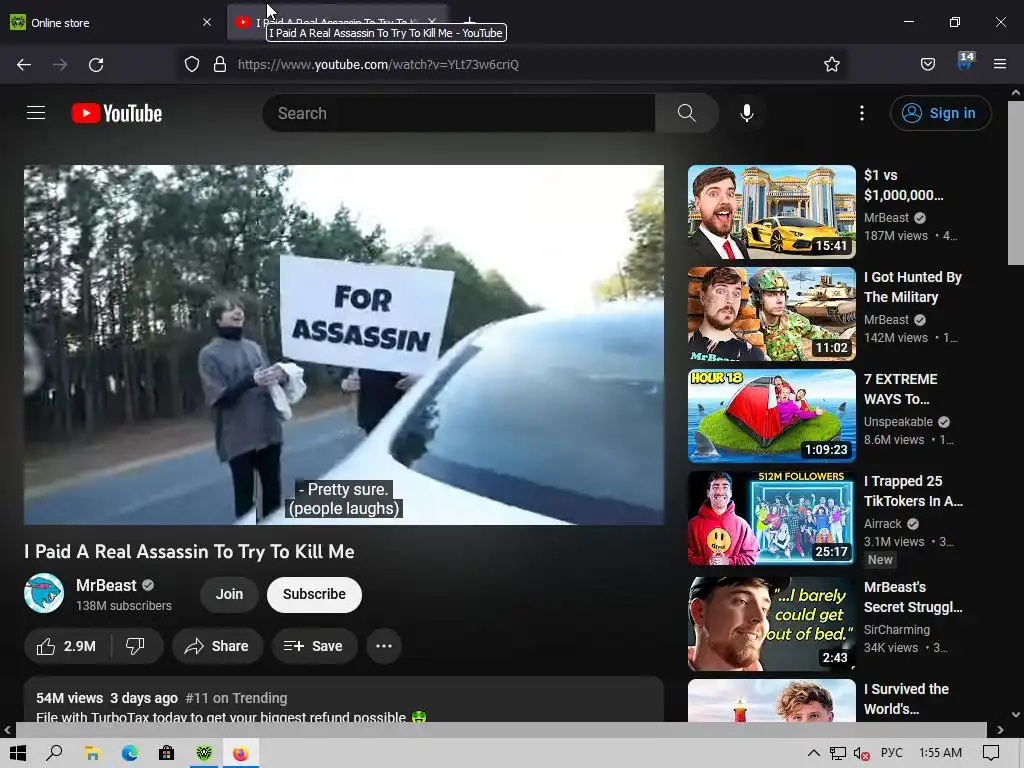Close the Online store tab
Image resolution: width=1024 pixels, height=768 pixels.
tap(207, 22)
